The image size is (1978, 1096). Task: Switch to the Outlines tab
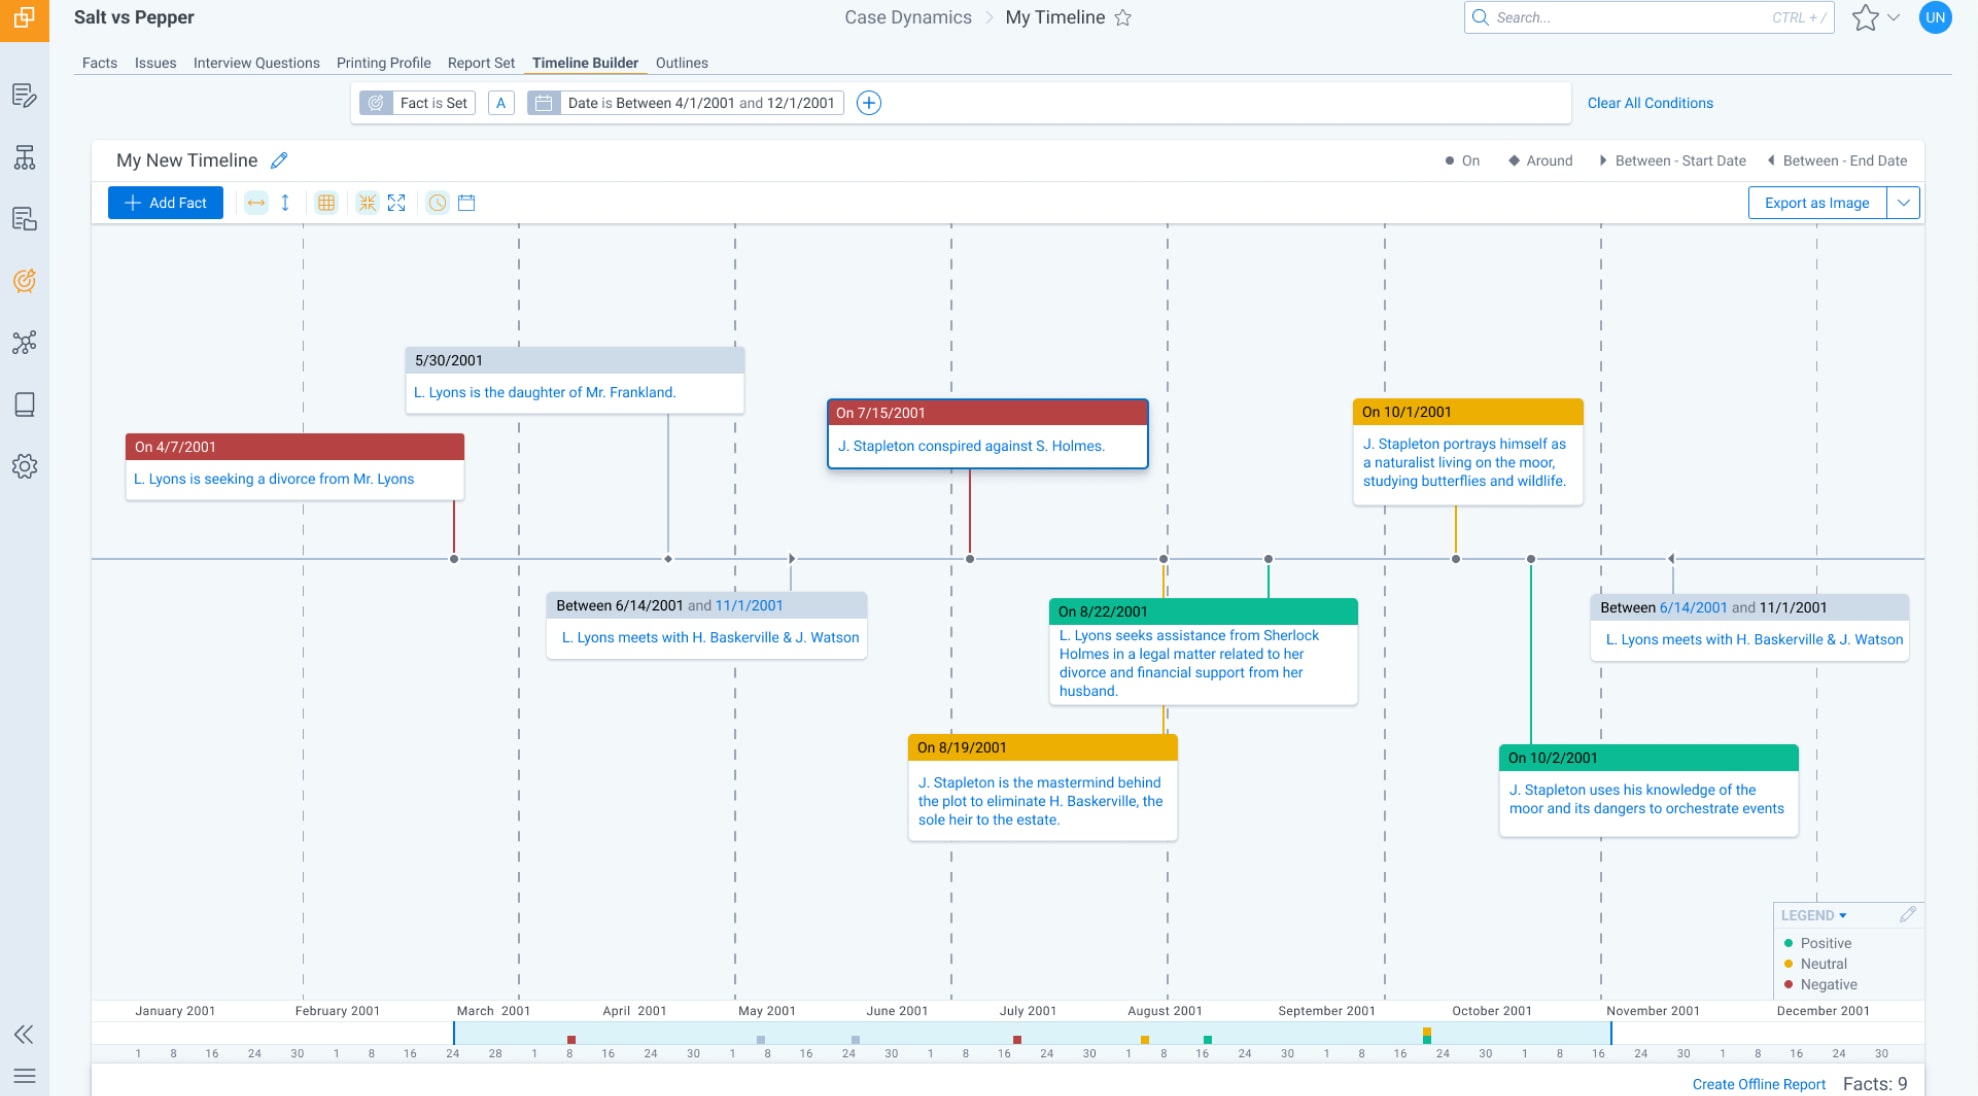coord(682,62)
